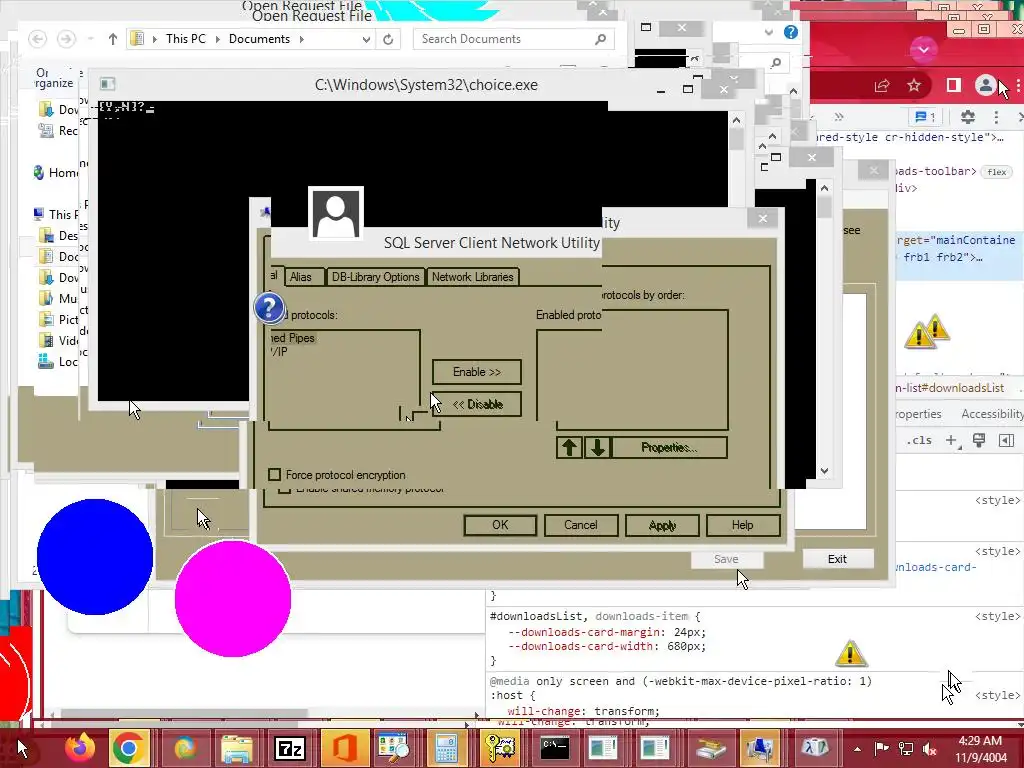Click the muted speaker tray icon
Screen dimensions: 1024x768
click(x=929, y=749)
